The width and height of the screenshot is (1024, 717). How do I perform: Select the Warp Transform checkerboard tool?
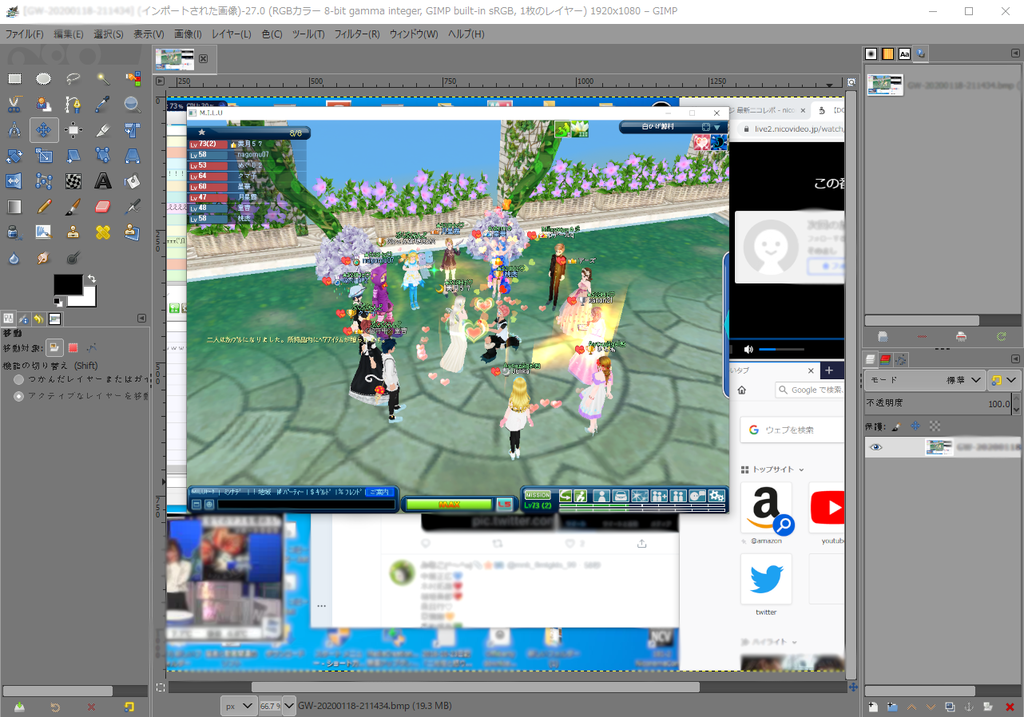pos(73,181)
